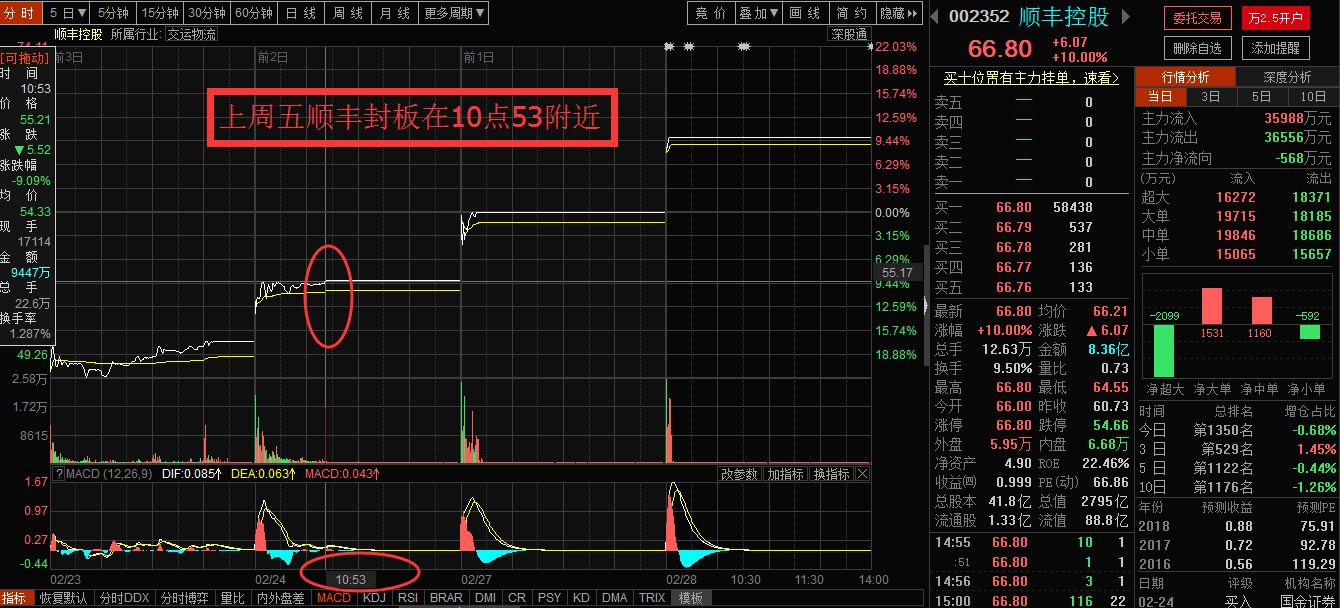Toggle the 简约 simple view
Image resolution: width=1340 pixels, height=608 pixels.
click(852, 13)
